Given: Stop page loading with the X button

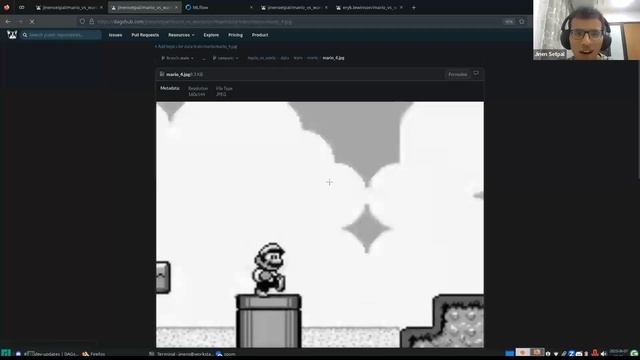Looking at the screenshot, I should 32,21.
